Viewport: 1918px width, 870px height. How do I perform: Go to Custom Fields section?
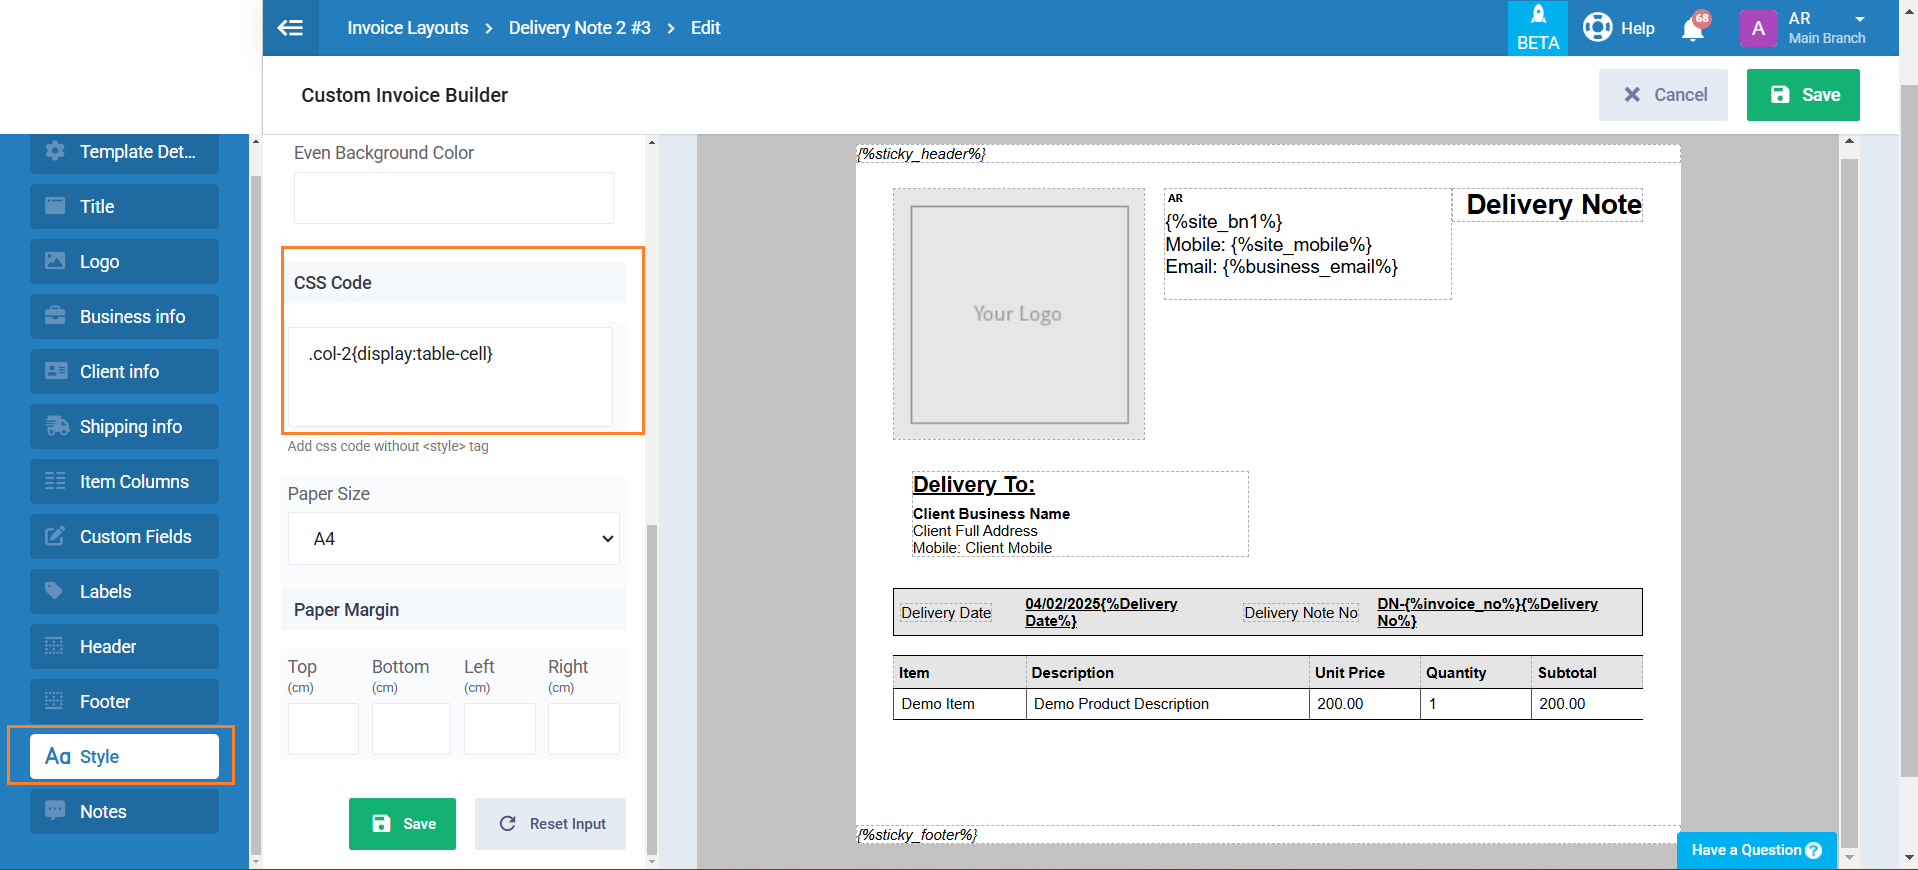tap(124, 537)
